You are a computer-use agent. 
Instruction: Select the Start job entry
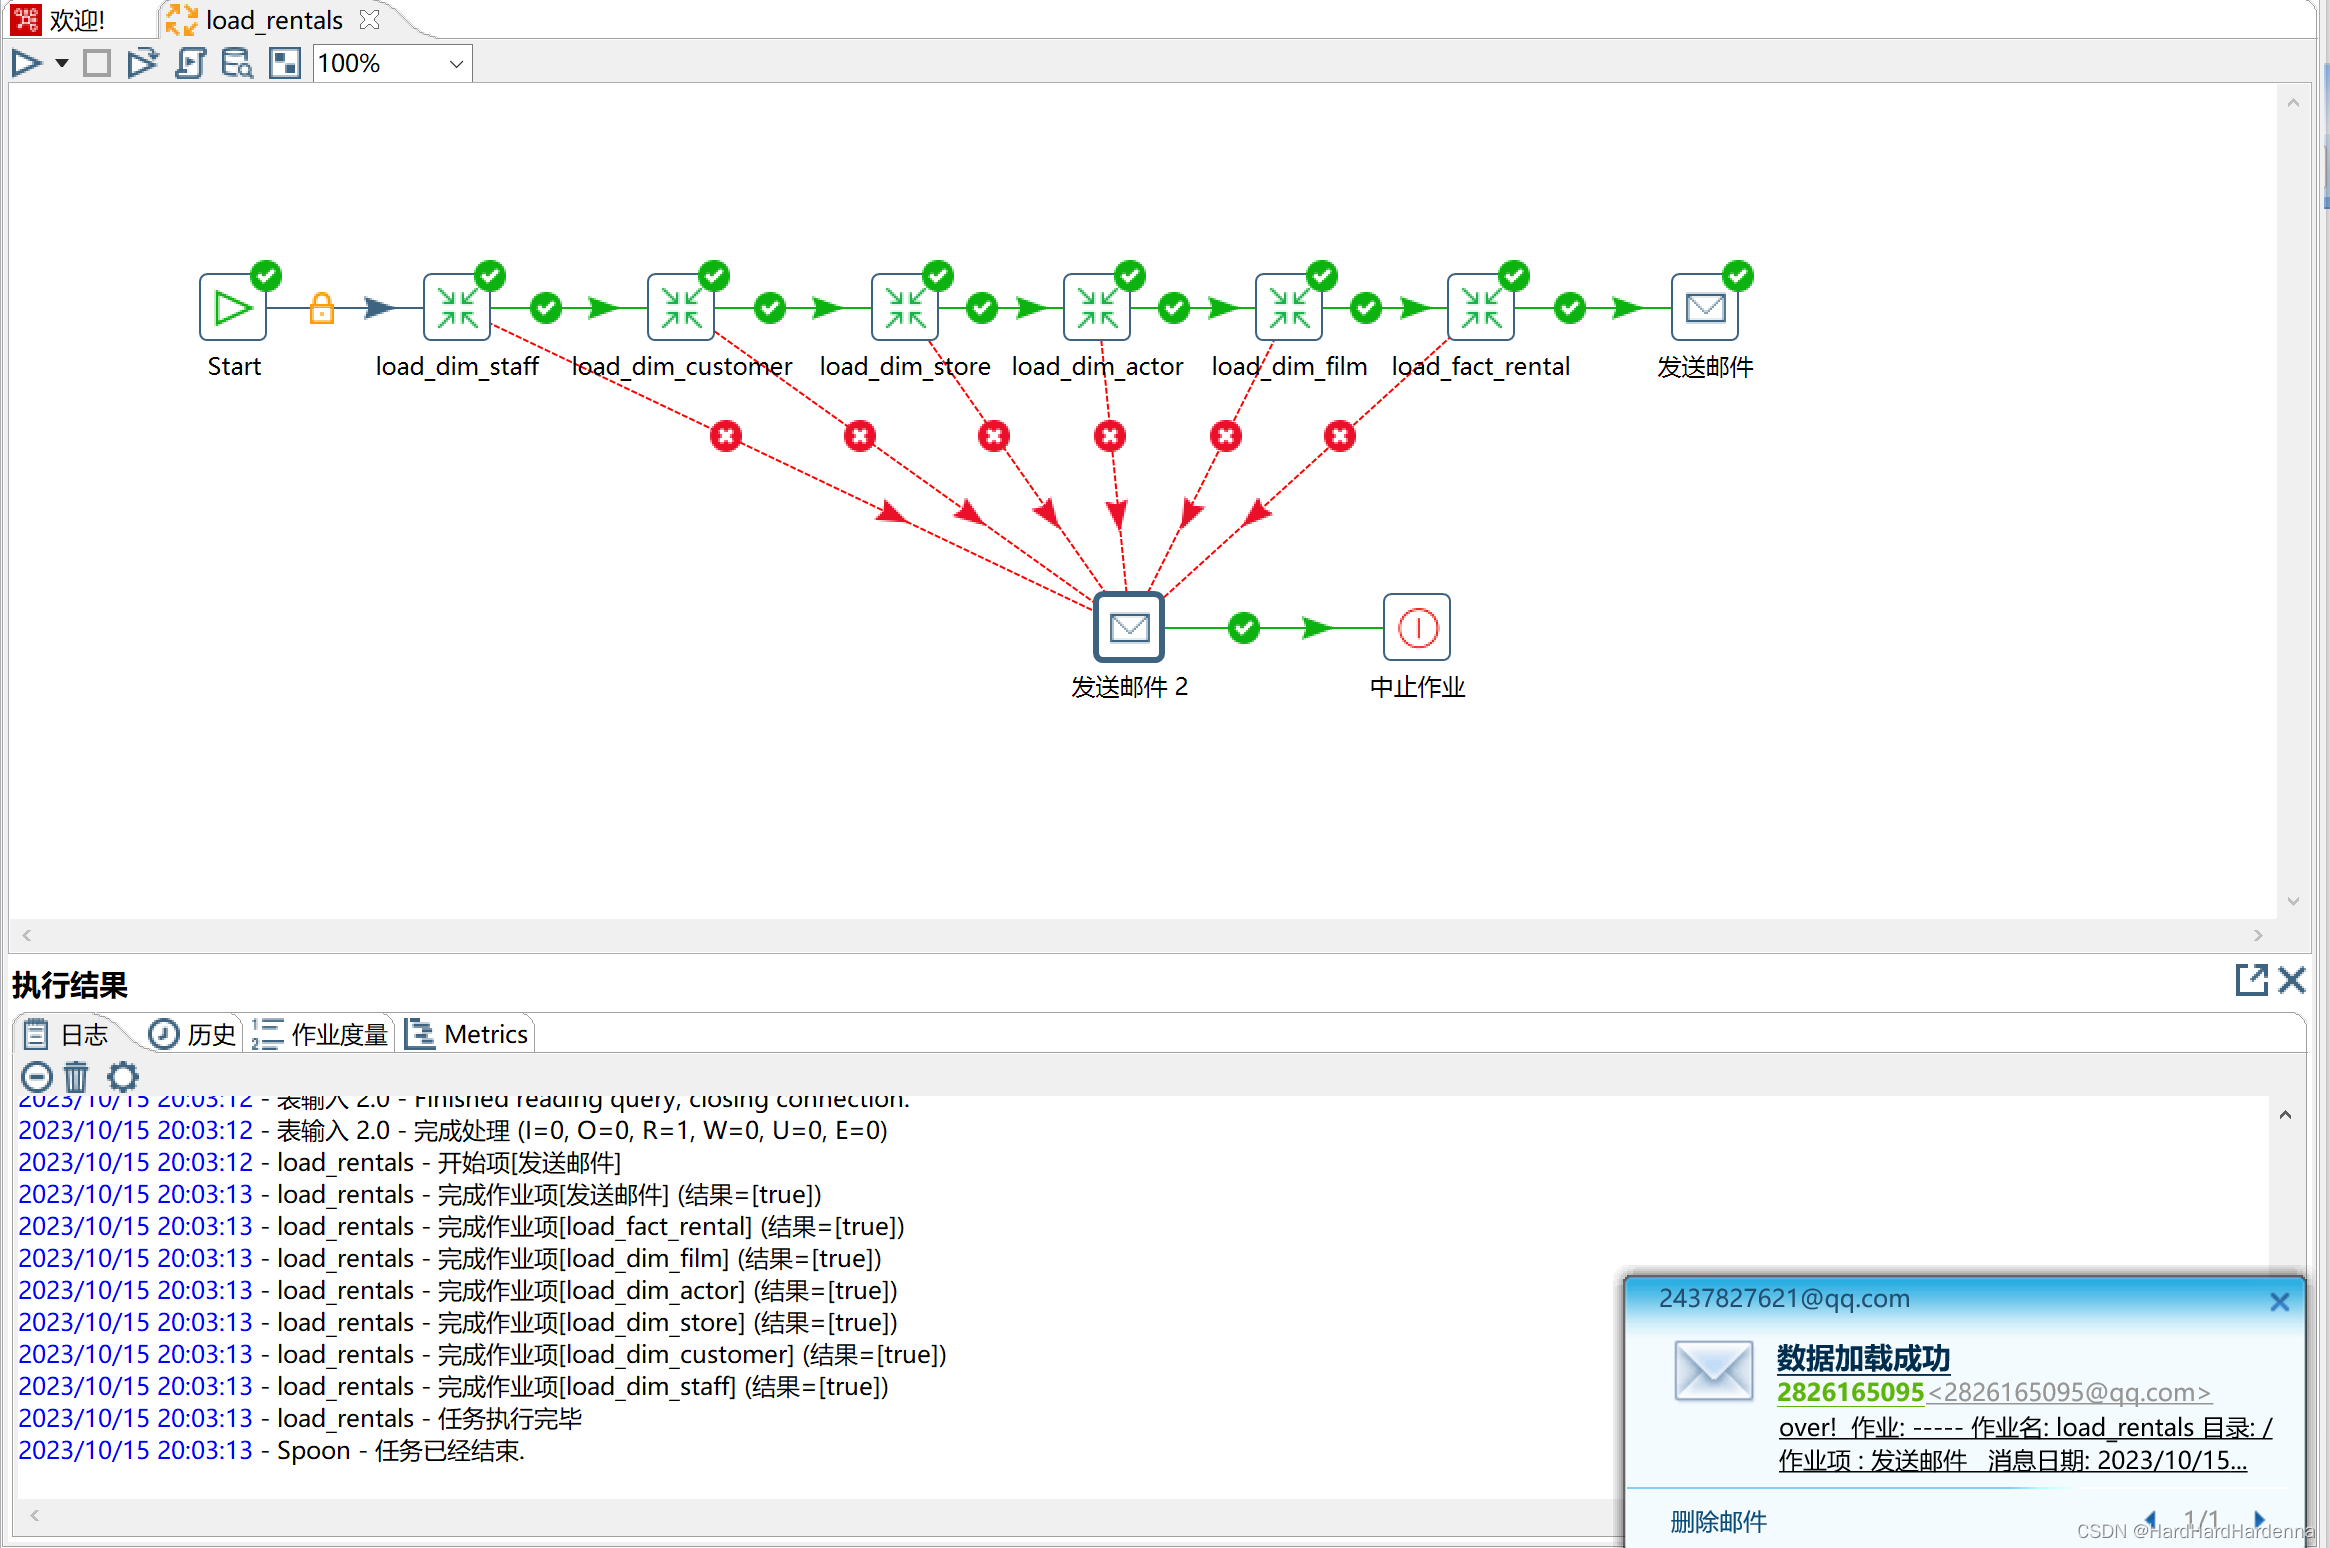pyautogui.click(x=233, y=307)
